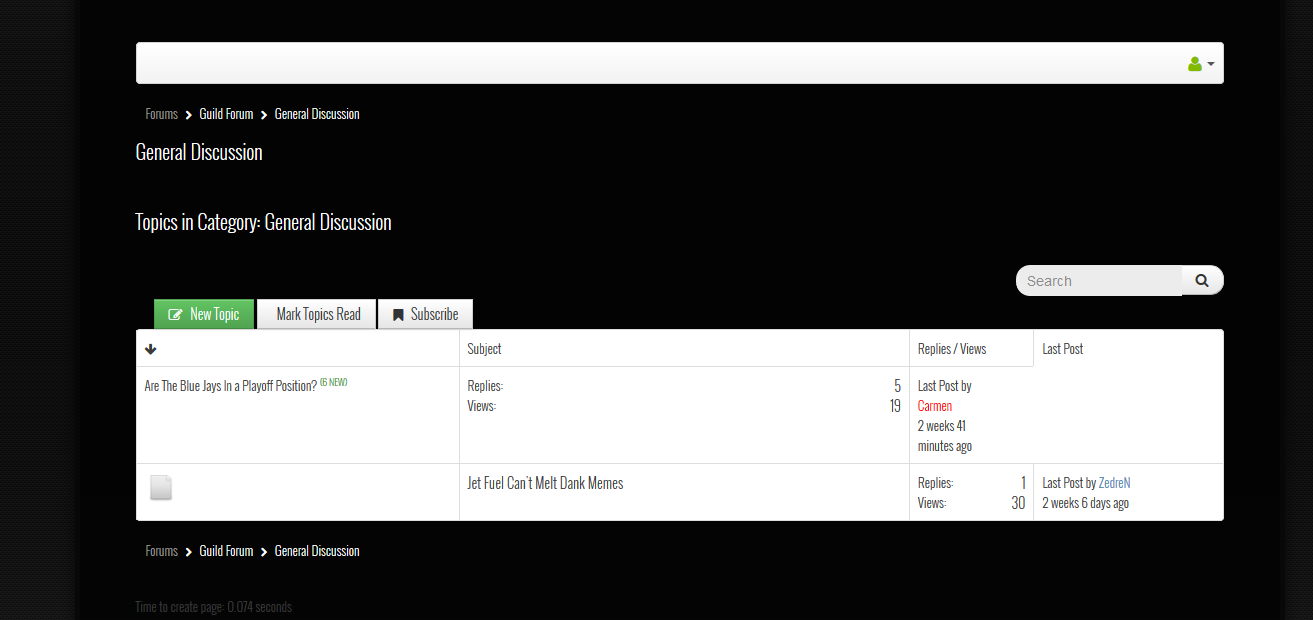This screenshot has width=1313, height=620.
Task: Click the down arrow sort icon
Action: tap(151, 349)
